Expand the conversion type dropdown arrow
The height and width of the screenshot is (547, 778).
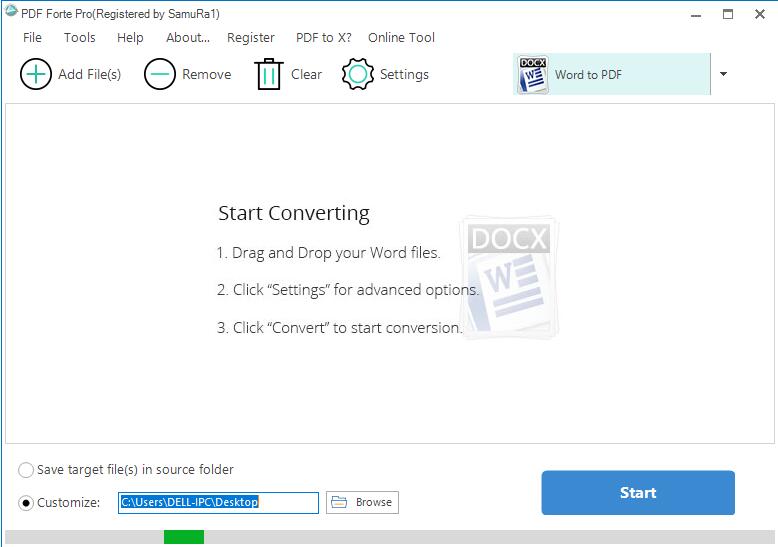click(723, 74)
